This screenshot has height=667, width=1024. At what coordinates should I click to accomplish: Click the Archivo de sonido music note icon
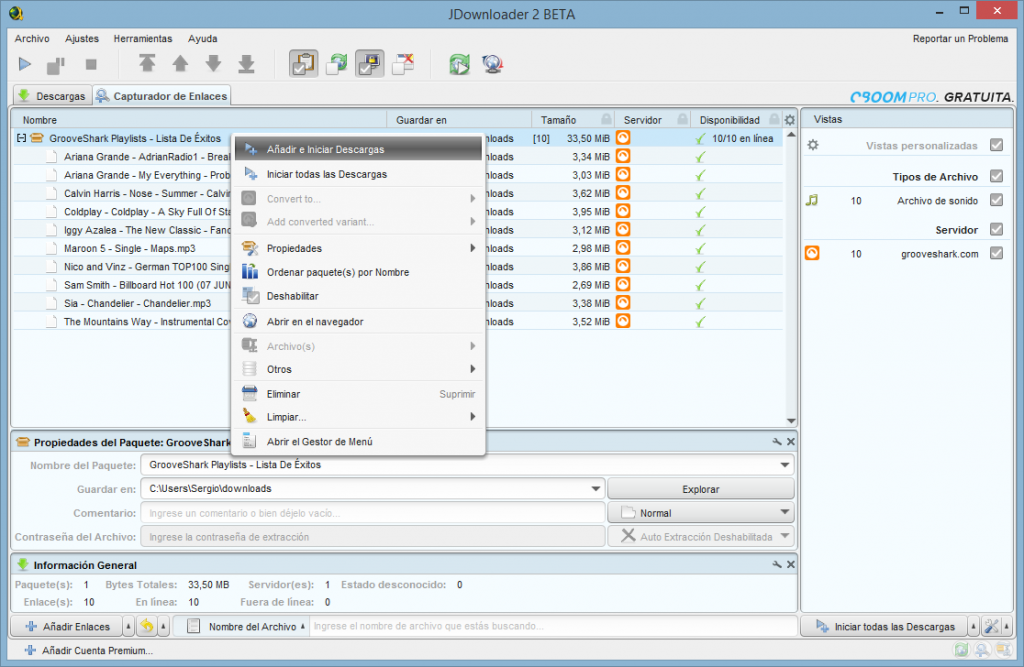812,200
